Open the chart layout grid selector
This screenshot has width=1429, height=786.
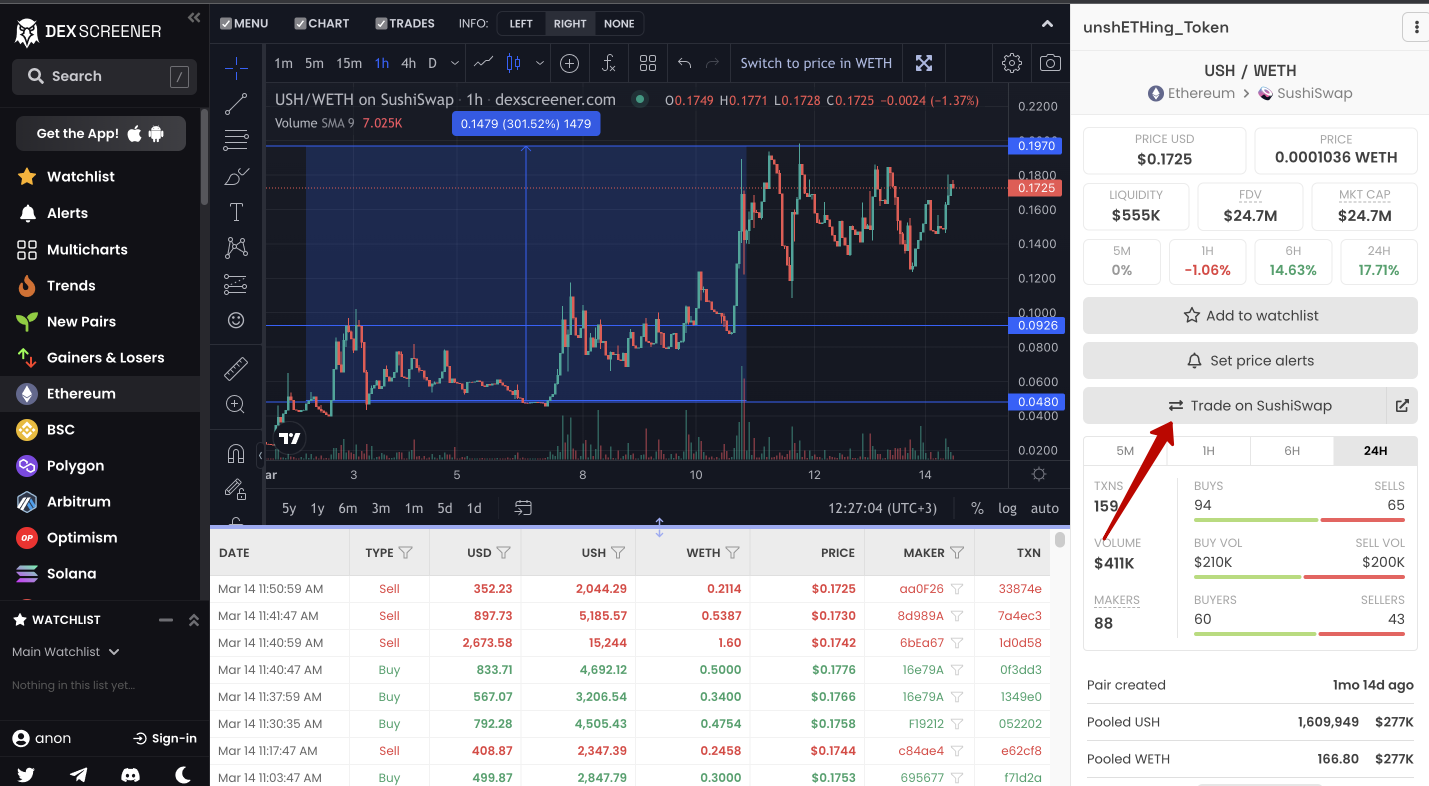coord(648,63)
